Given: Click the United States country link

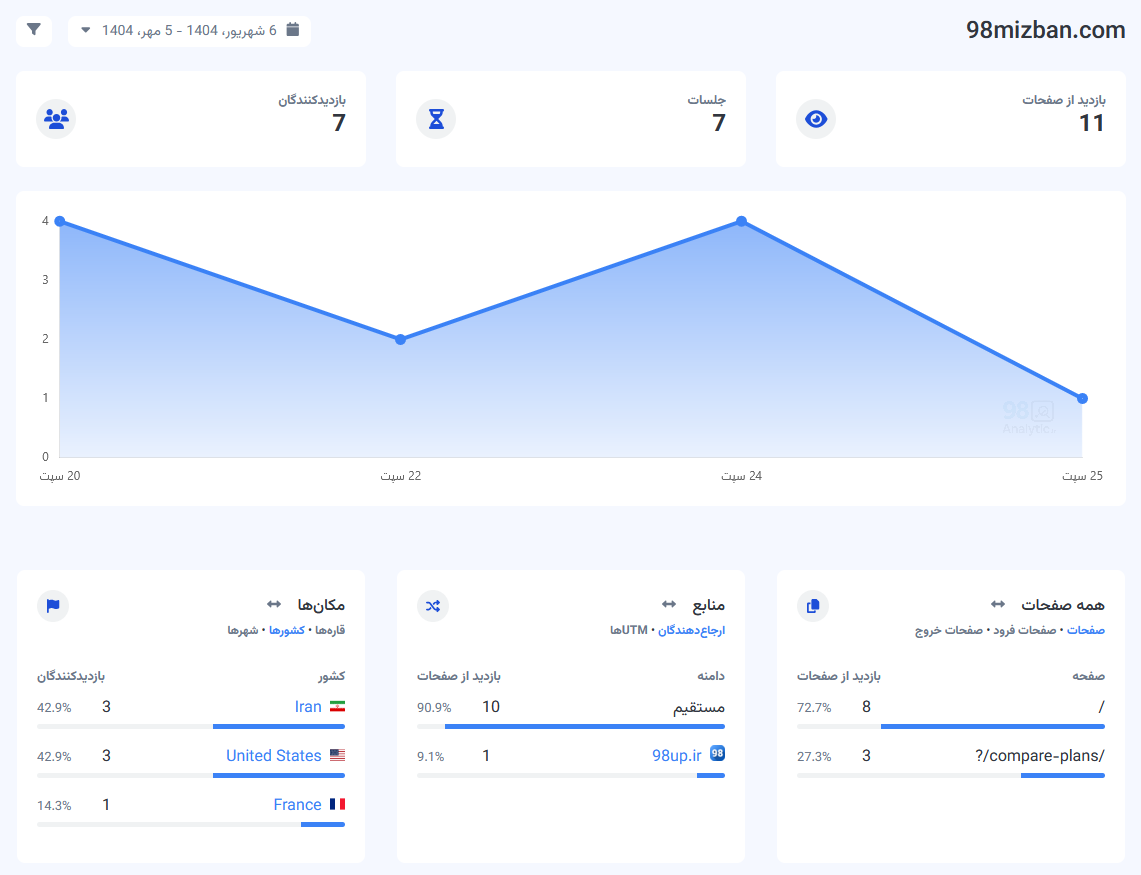Looking at the screenshot, I should (273, 756).
